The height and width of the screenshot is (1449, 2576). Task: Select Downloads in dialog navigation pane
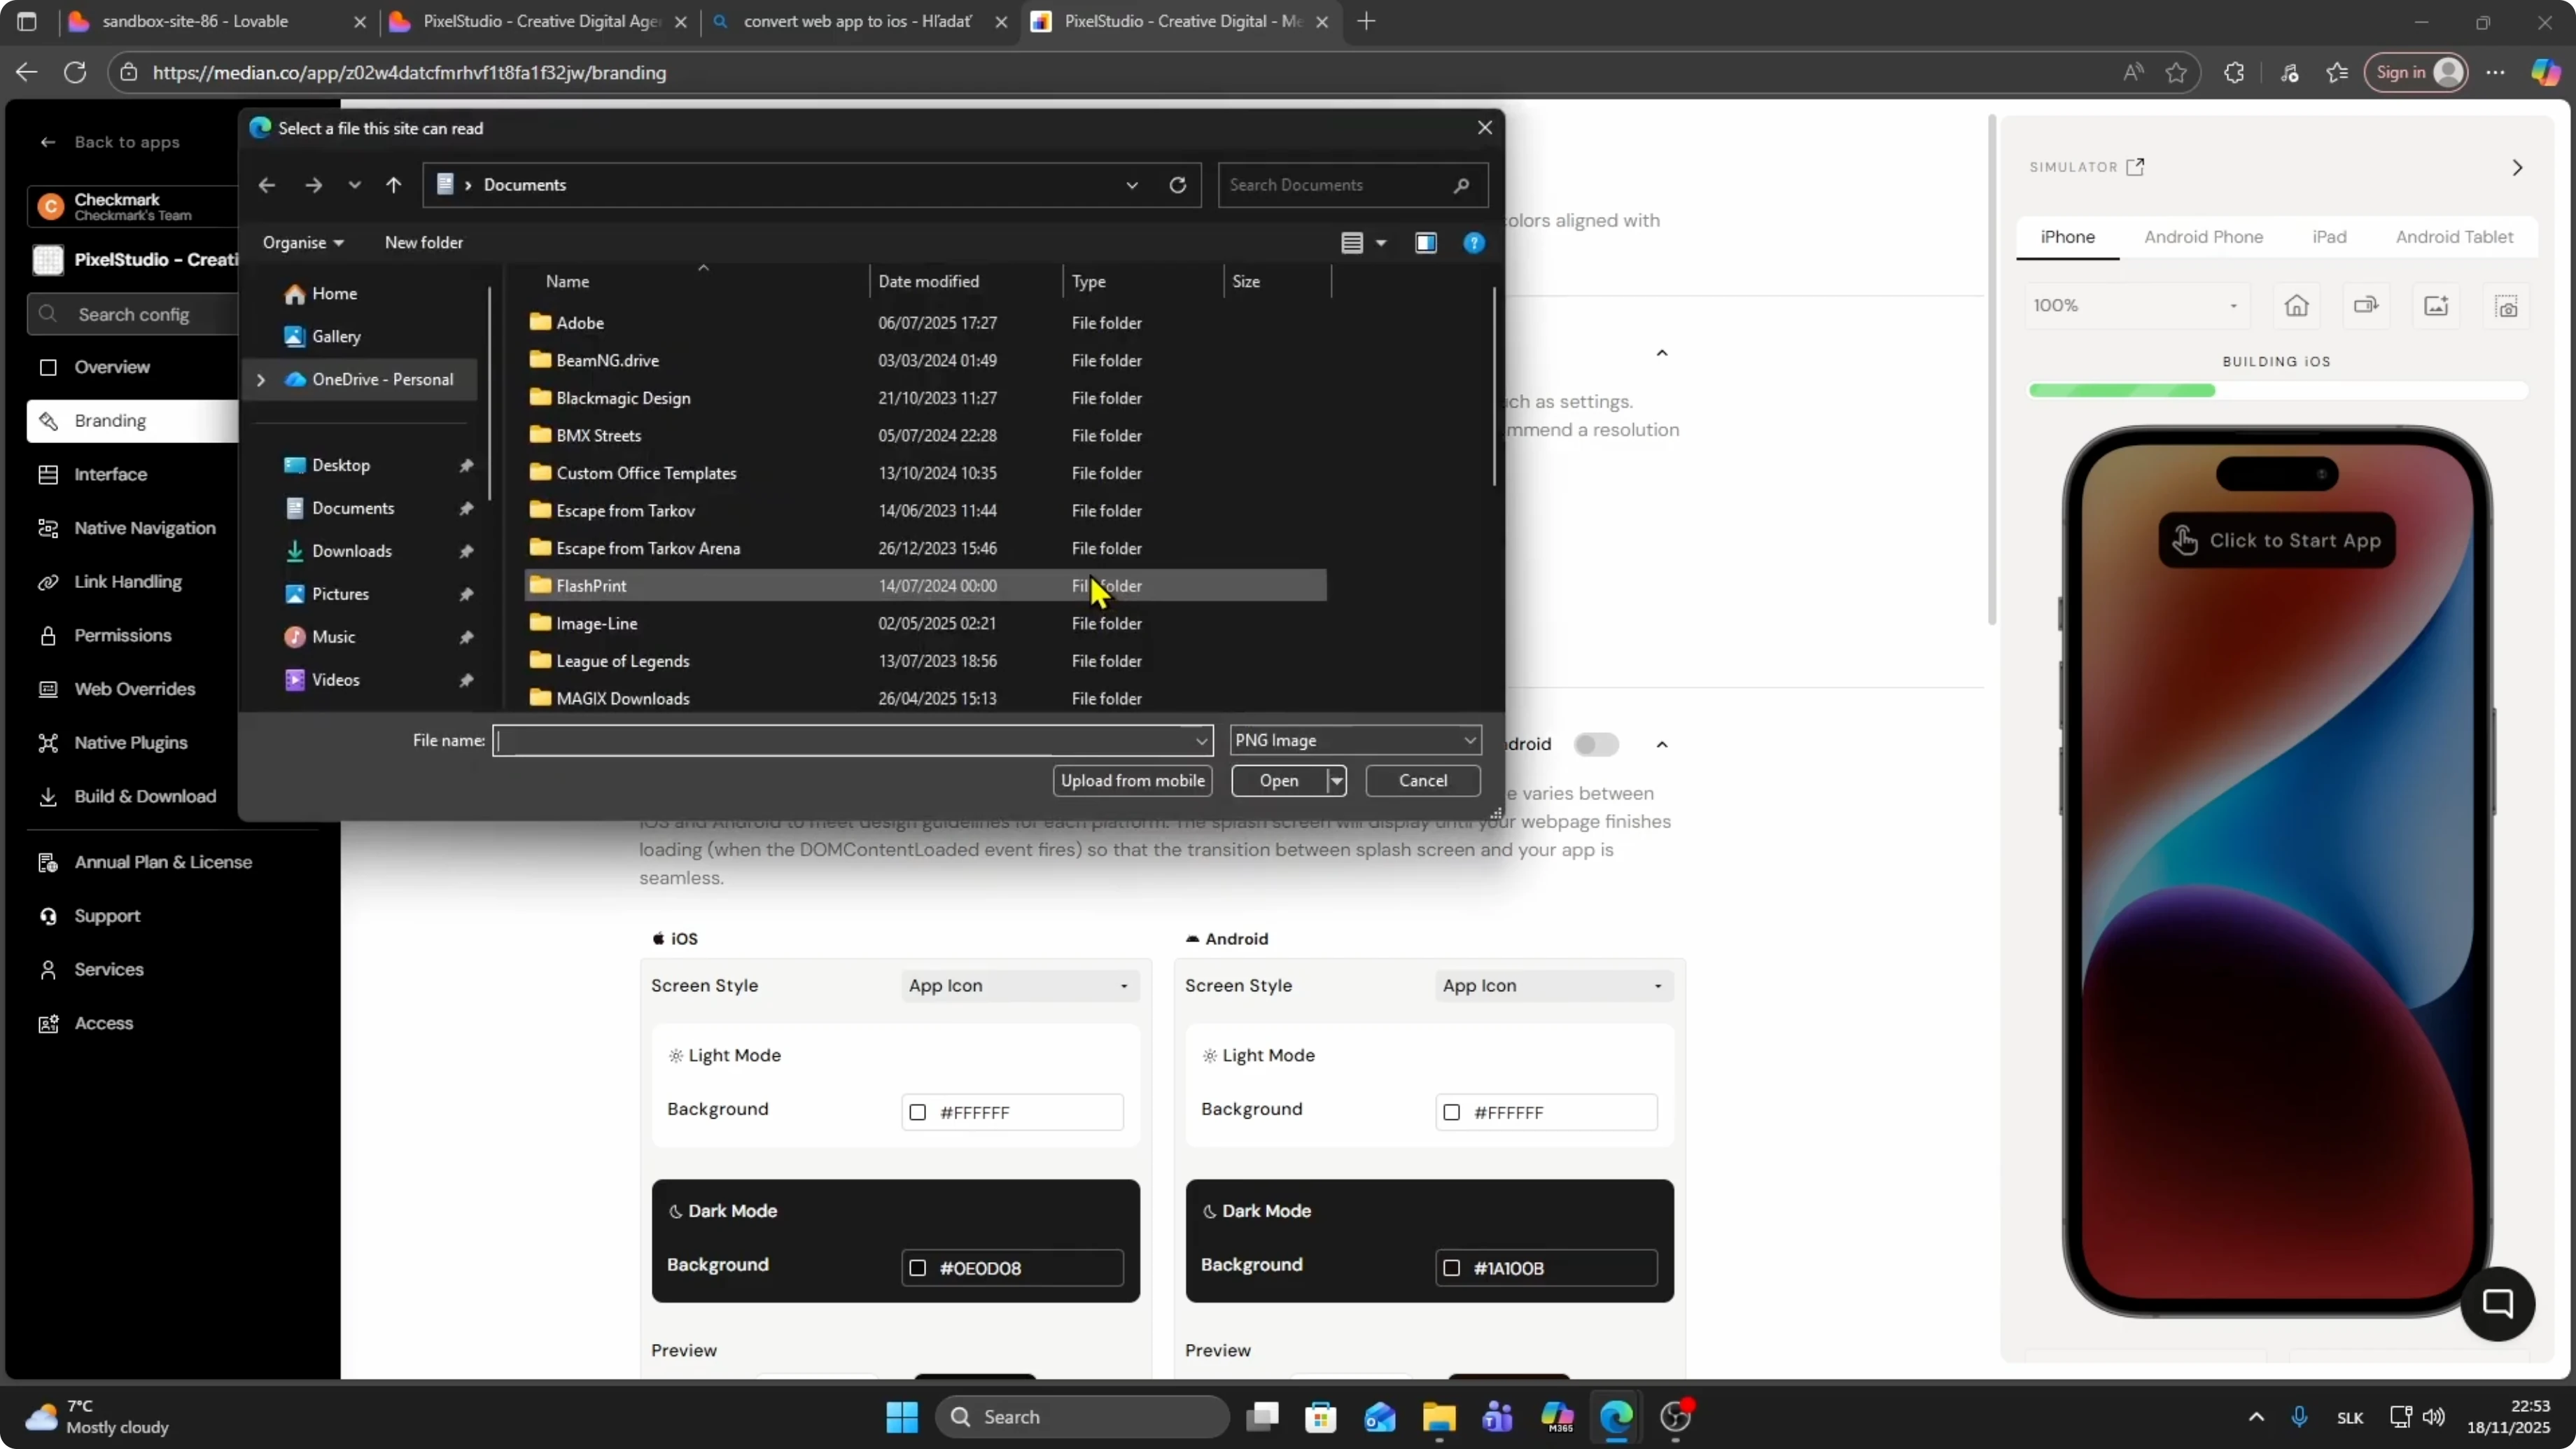click(351, 552)
